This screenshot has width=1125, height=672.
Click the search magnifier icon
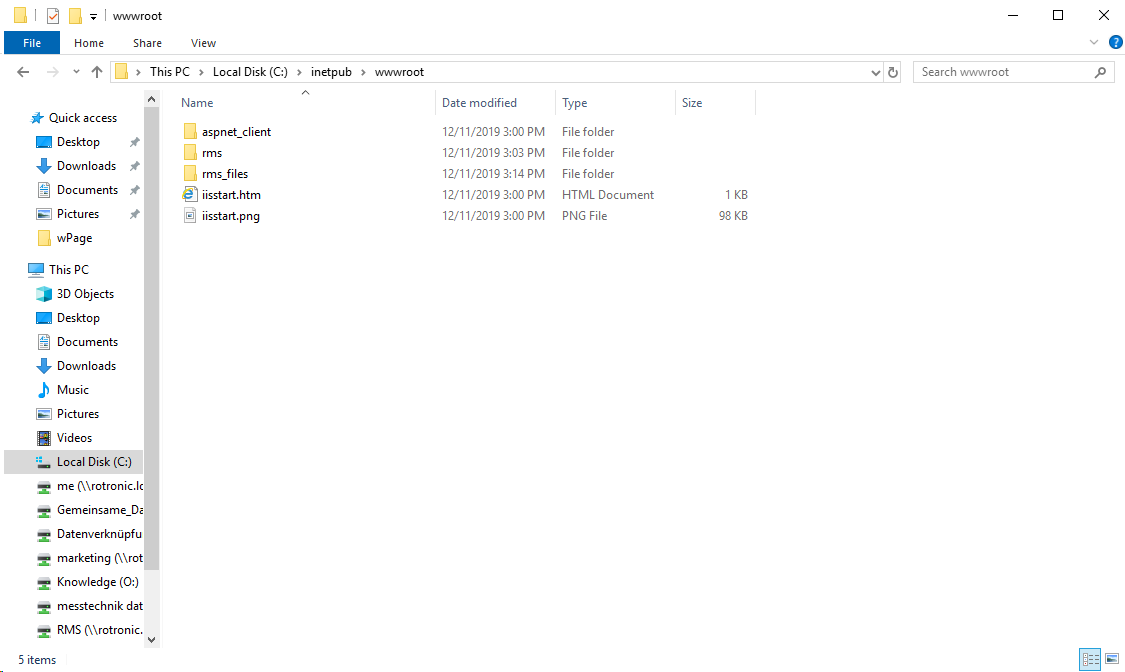[x=1100, y=72]
